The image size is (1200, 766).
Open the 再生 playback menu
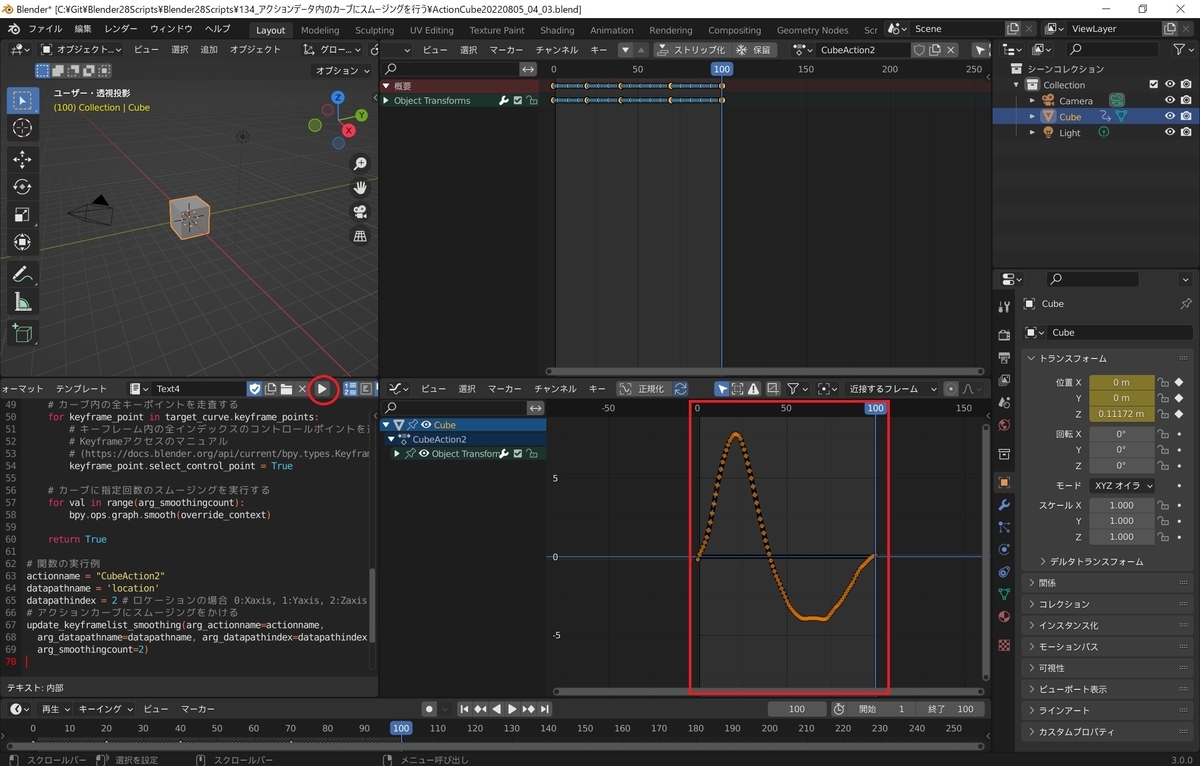point(55,709)
